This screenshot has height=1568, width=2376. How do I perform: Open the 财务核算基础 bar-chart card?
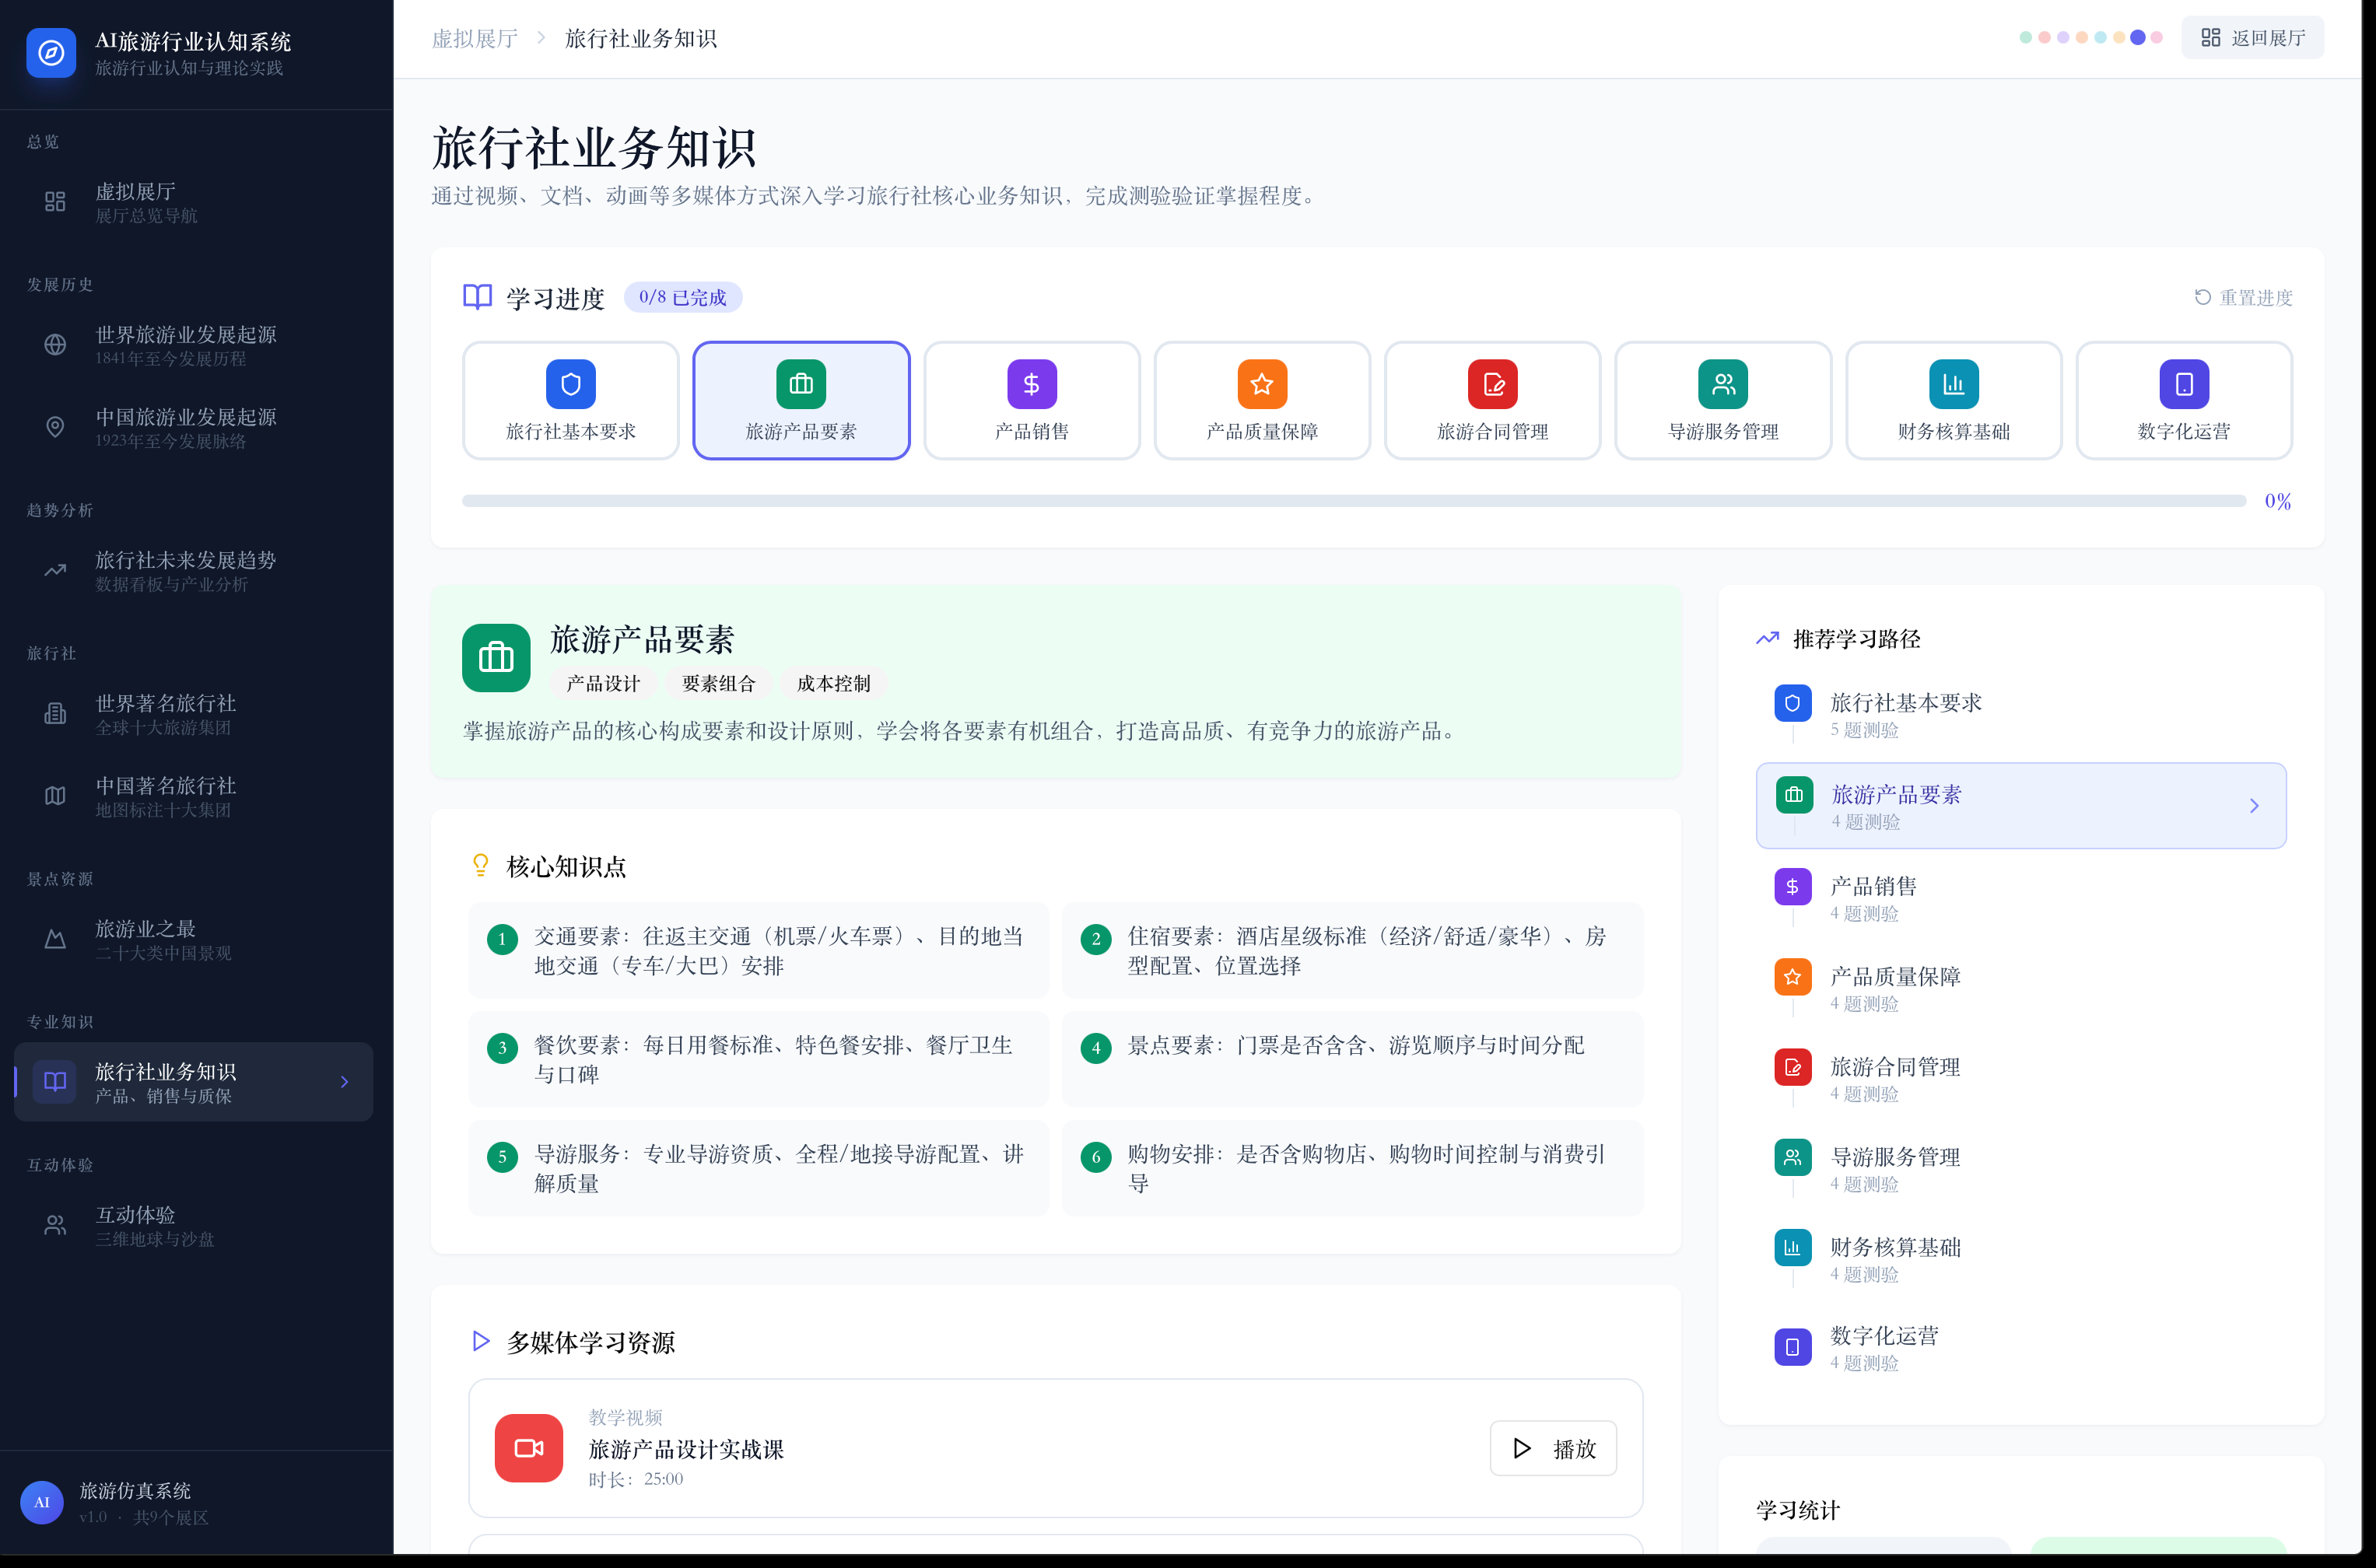click(x=1953, y=400)
